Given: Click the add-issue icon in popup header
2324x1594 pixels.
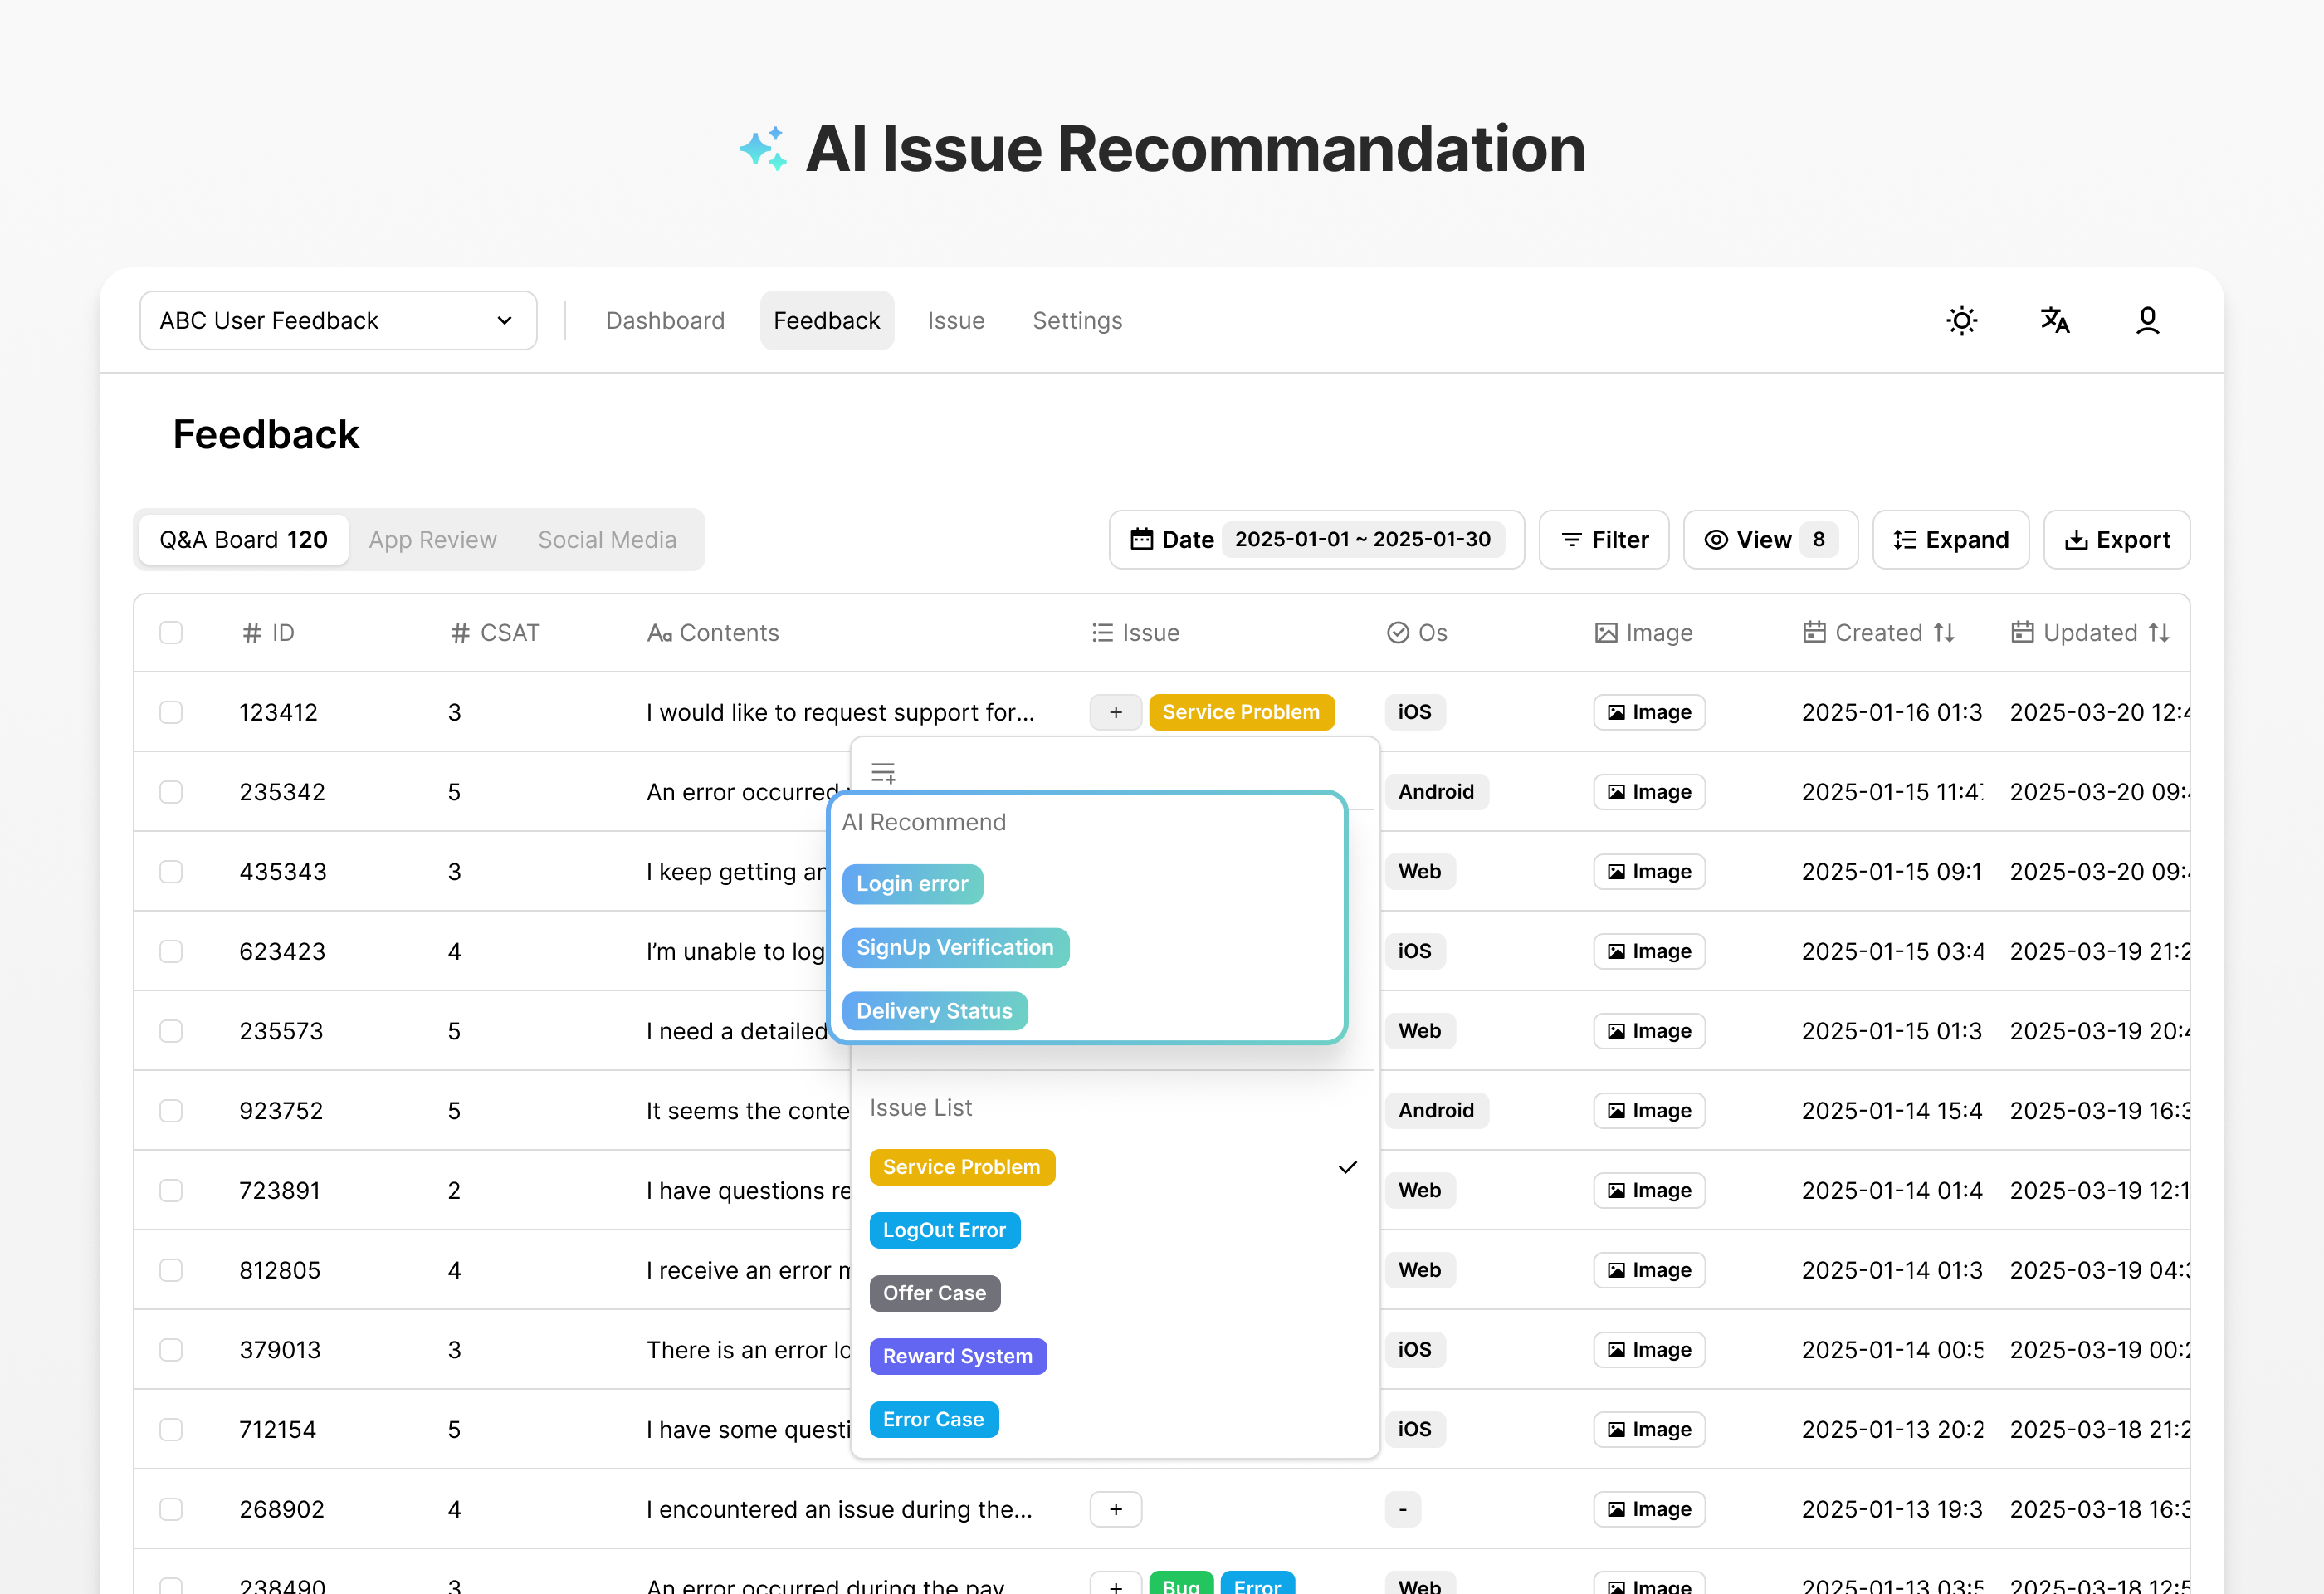Looking at the screenshot, I should point(883,772).
